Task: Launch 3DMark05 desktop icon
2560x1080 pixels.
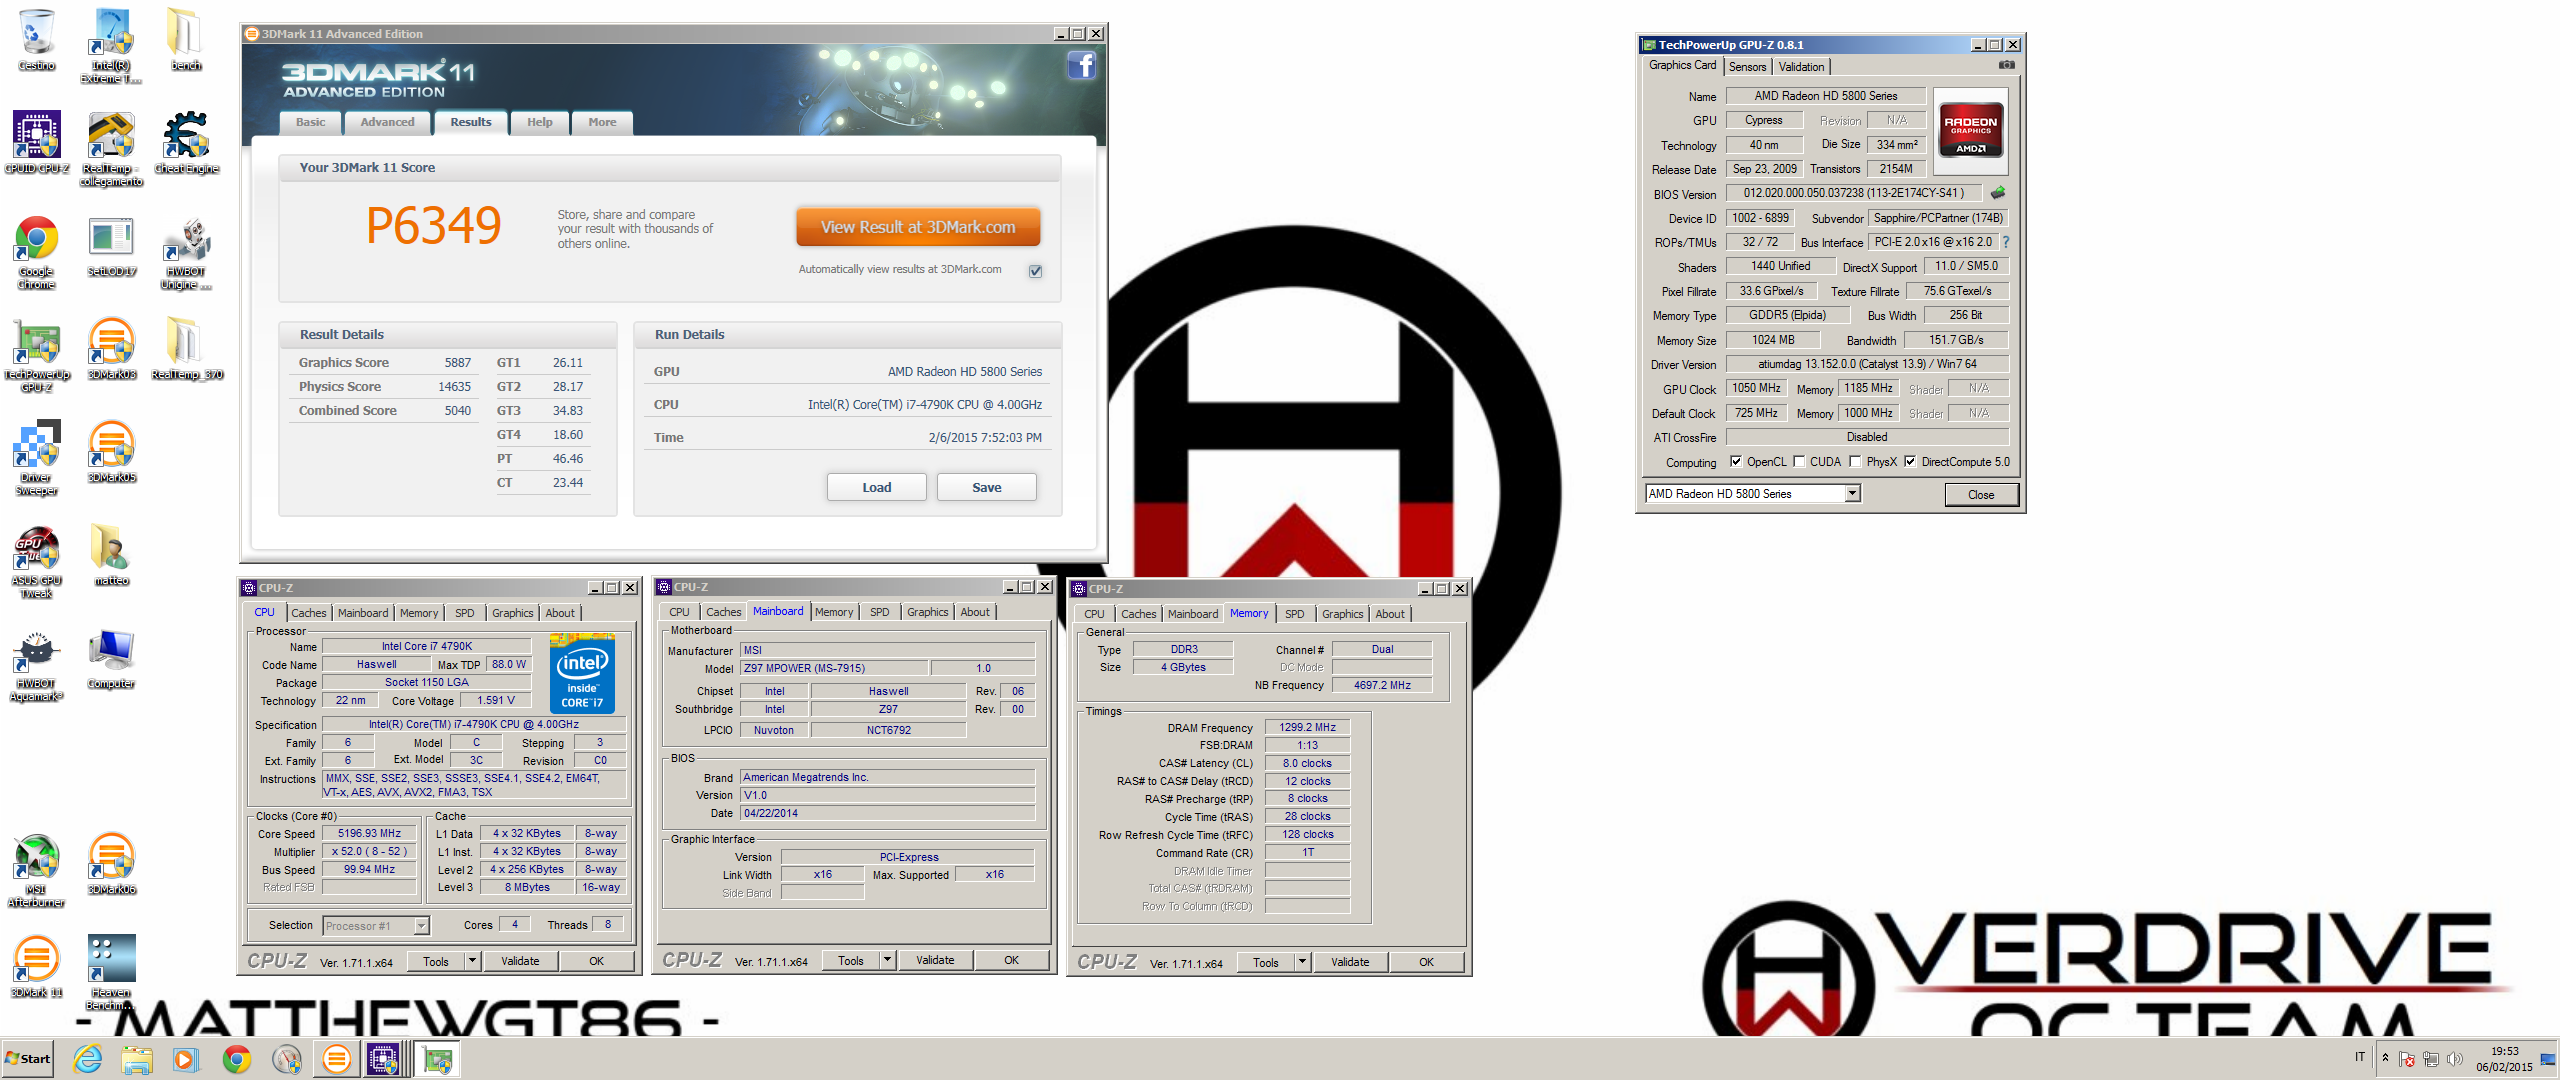Action: [x=111, y=451]
